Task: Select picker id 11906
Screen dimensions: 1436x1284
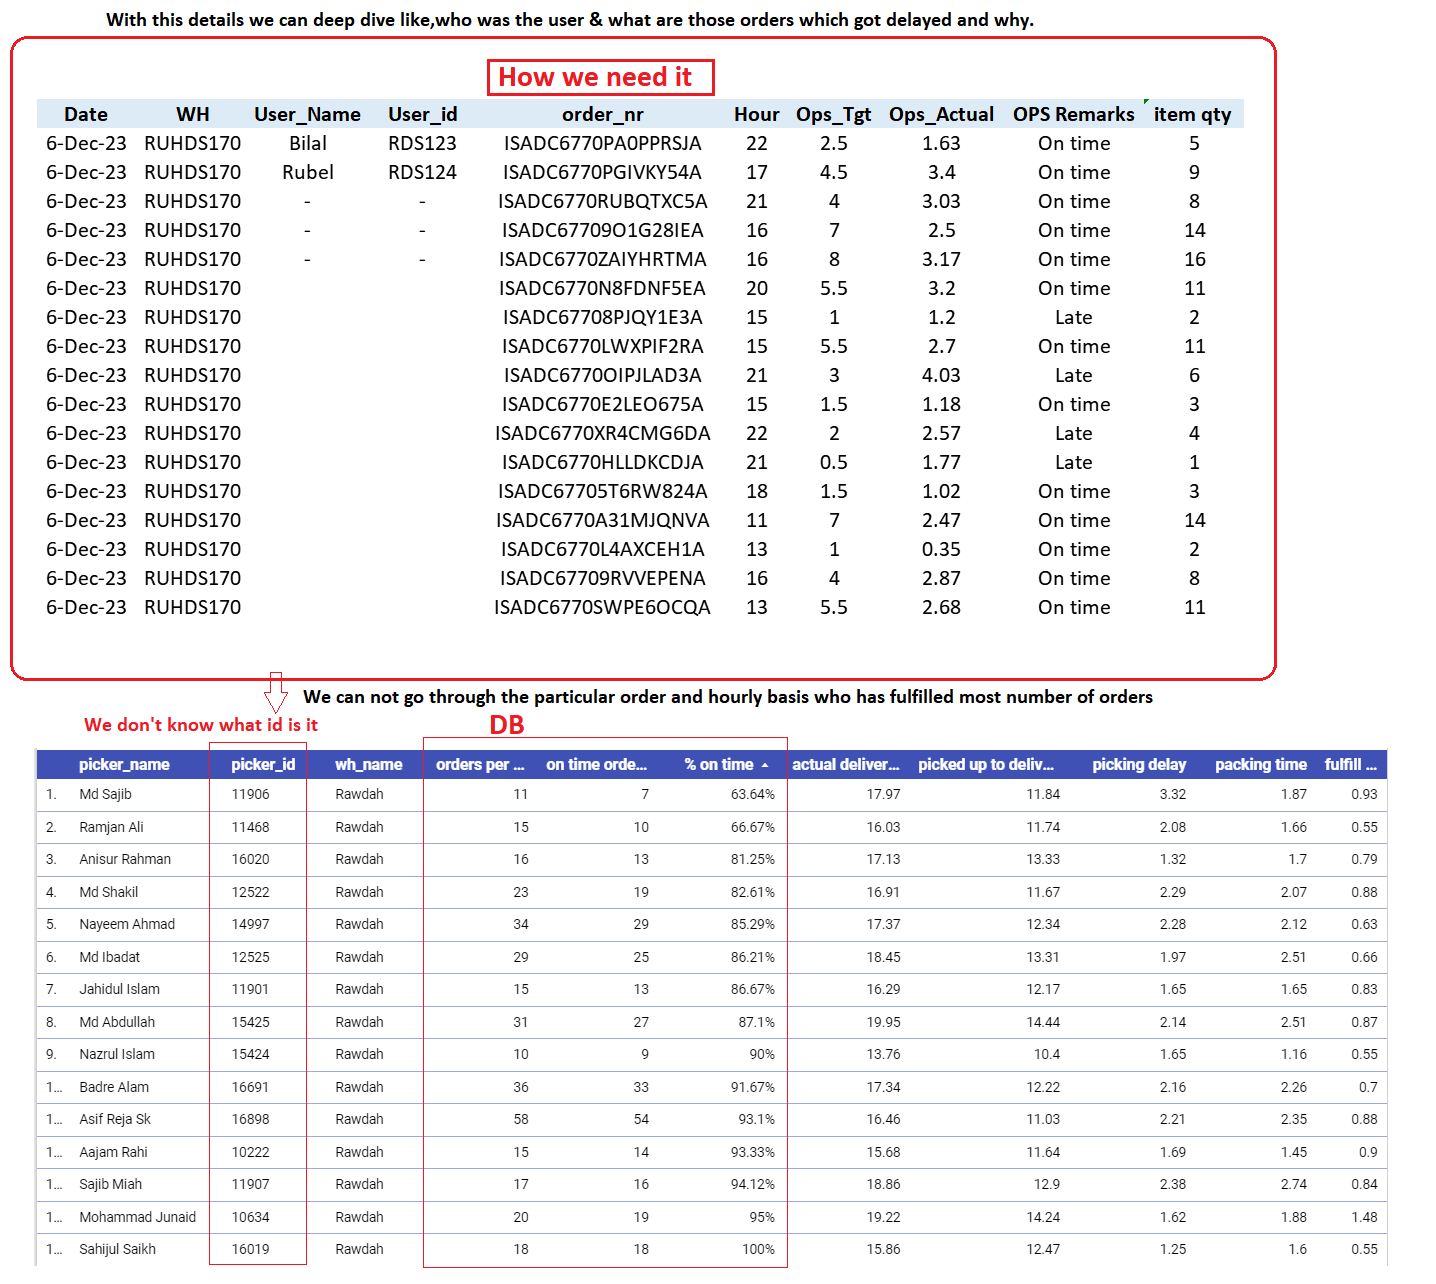Action: click(251, 794)
